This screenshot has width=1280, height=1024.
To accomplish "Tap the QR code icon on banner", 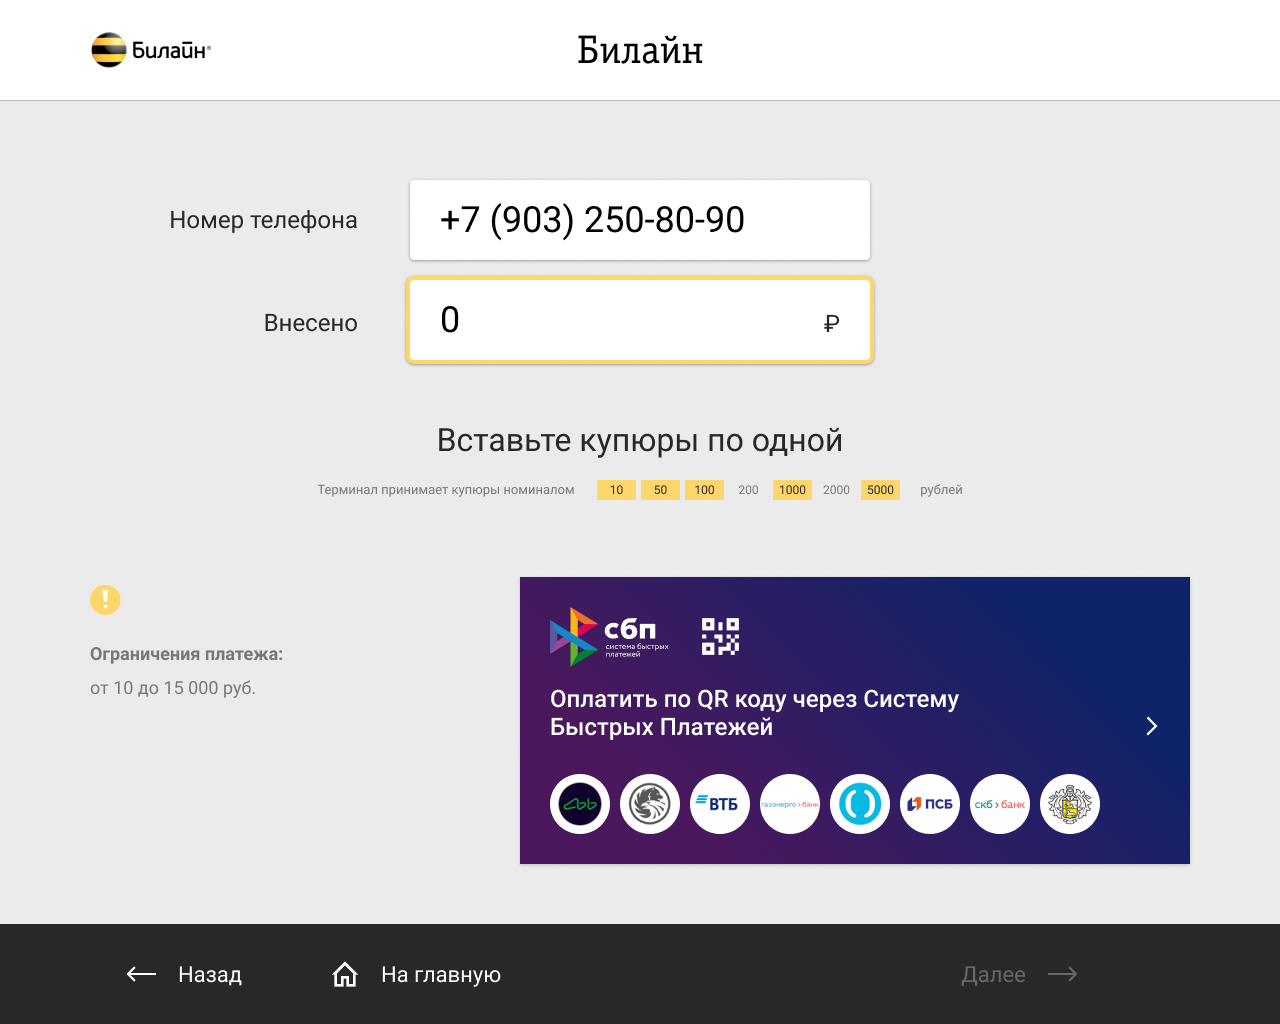I will pos(720,636).
